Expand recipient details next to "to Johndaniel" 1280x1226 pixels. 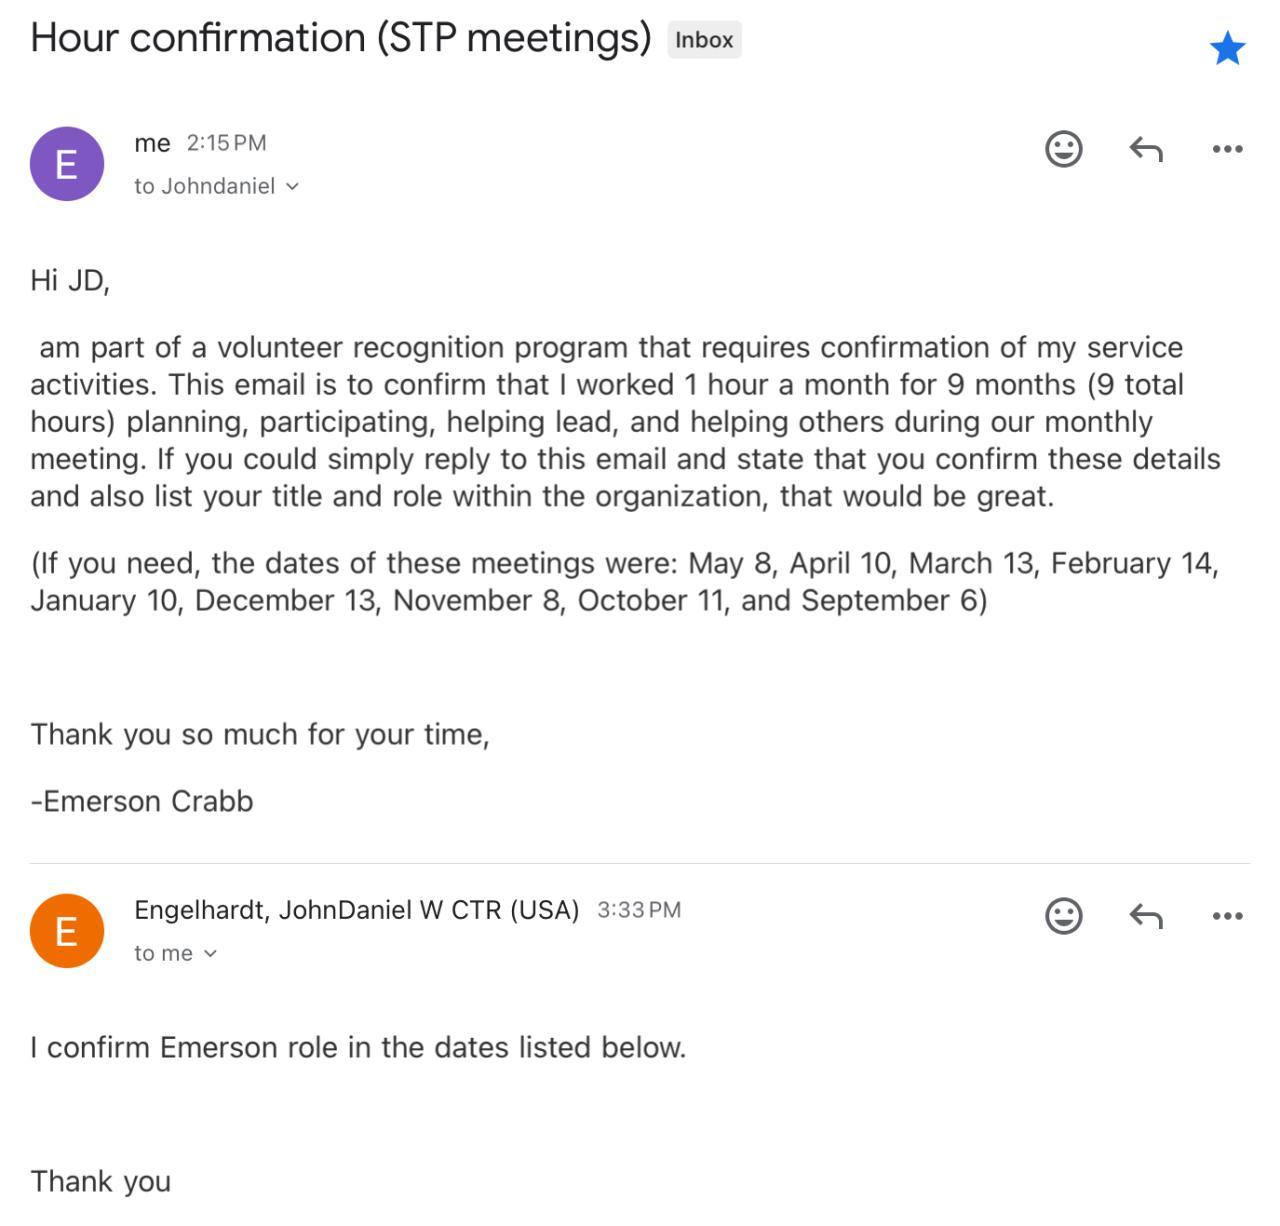292,187
